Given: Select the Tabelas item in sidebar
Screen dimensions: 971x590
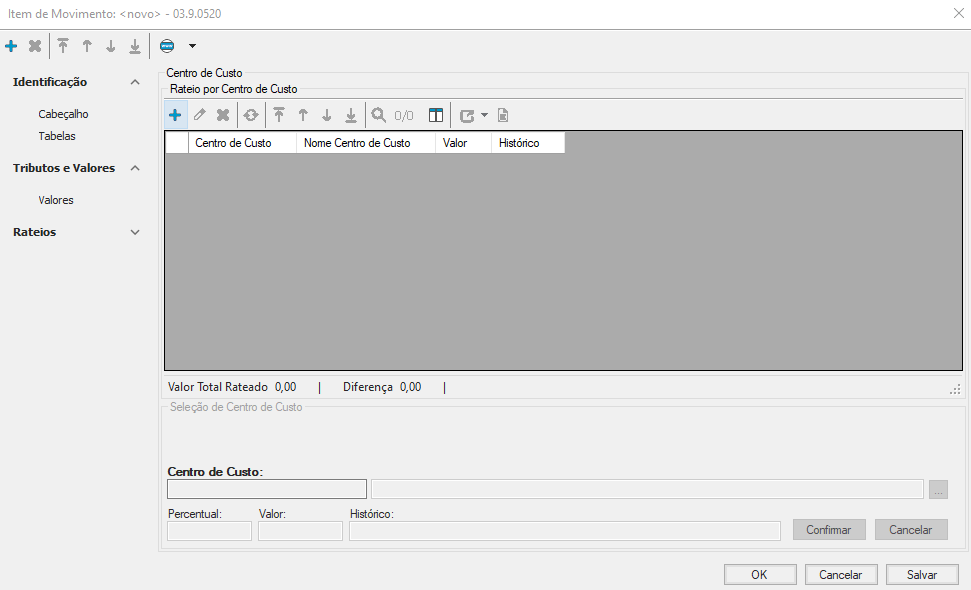Looking at the screenshot, I should [57, 136].
